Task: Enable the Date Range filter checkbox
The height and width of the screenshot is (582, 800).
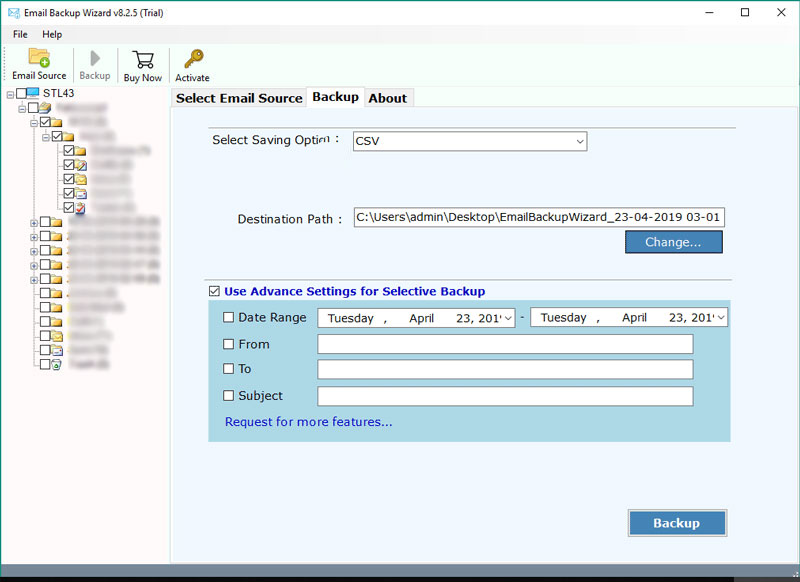Action: 229,318
